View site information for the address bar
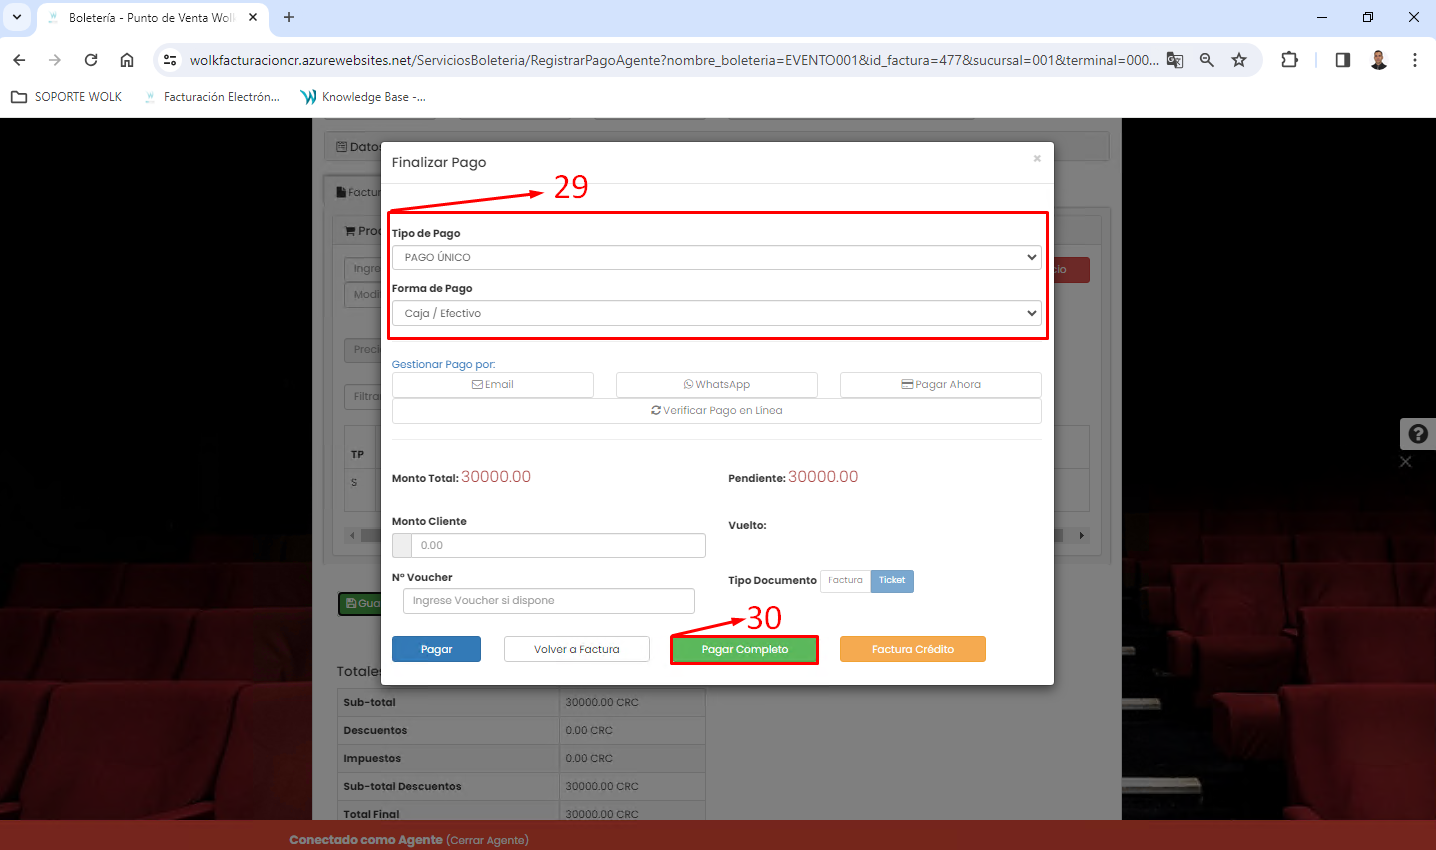Screen dimensions: 1436x850 coord(170,60)
